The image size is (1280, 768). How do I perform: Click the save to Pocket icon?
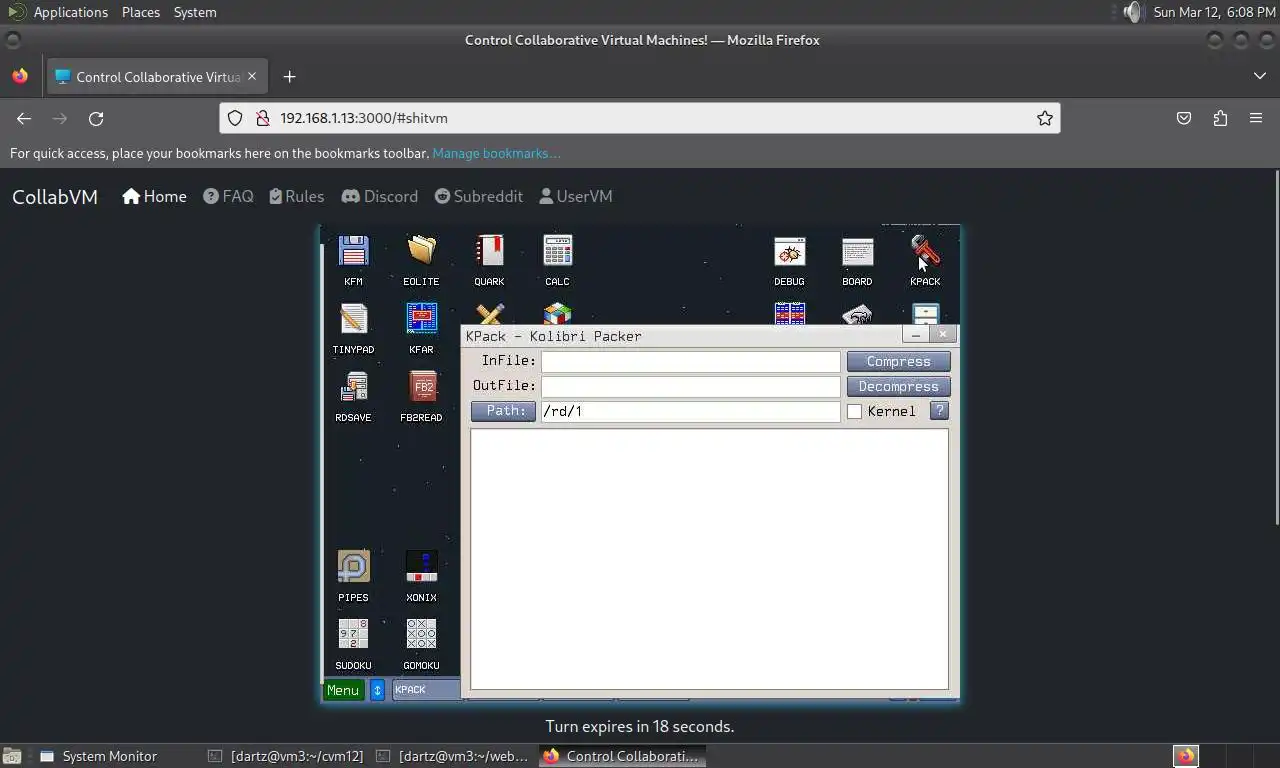point(1184,118)
